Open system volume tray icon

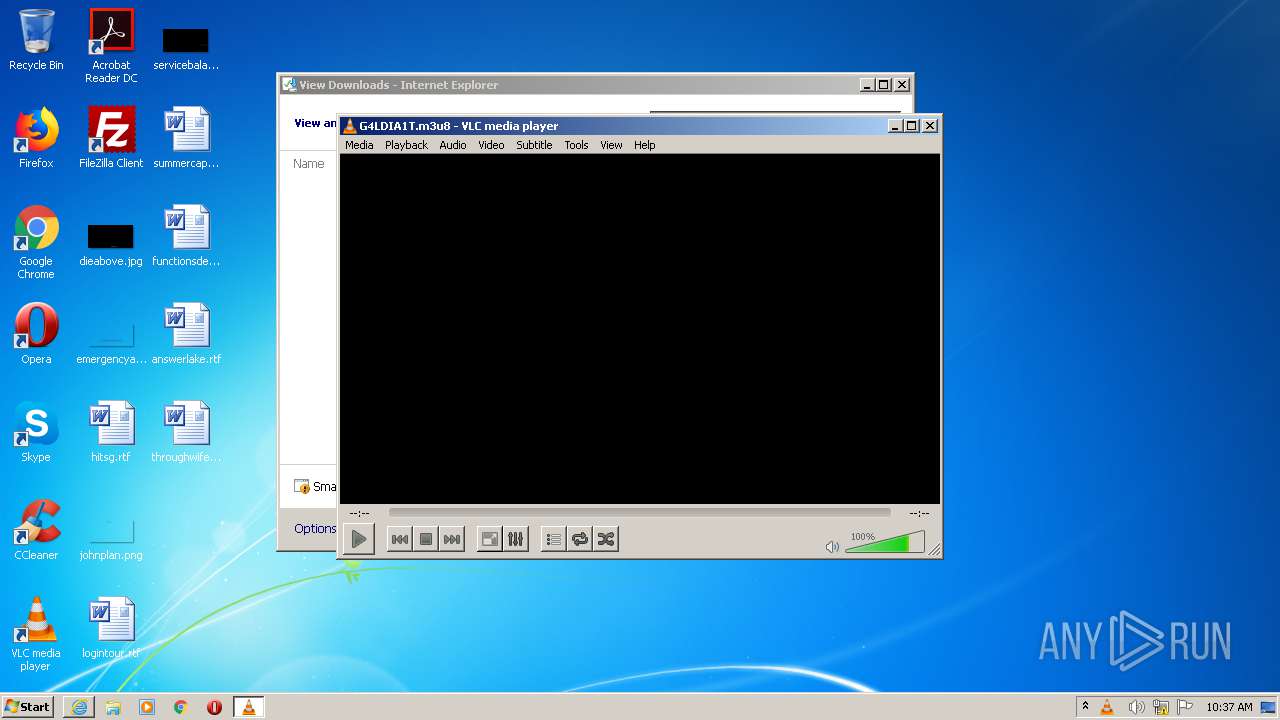click(x=1136, y=707)
